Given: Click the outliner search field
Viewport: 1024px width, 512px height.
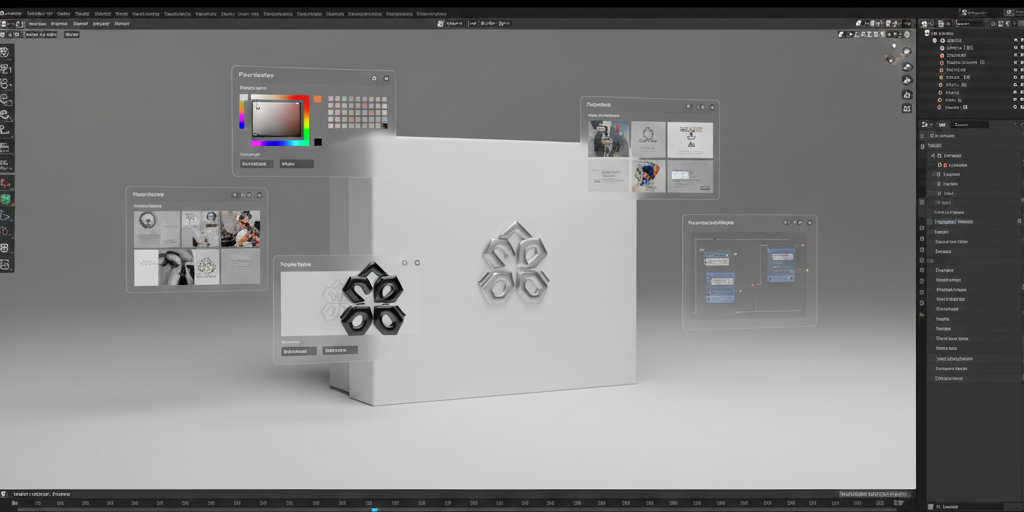Looking at the screenshot, I should (969, 24).
